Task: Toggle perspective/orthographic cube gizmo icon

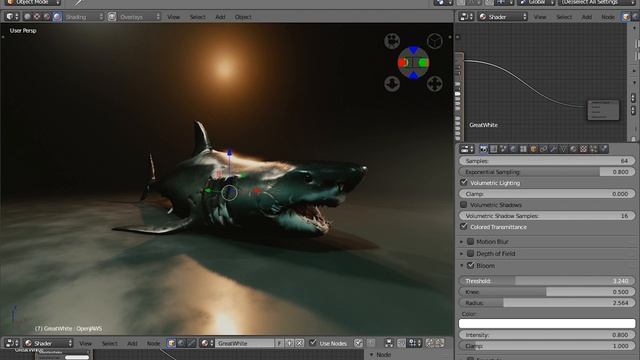Action: point(435,41)
